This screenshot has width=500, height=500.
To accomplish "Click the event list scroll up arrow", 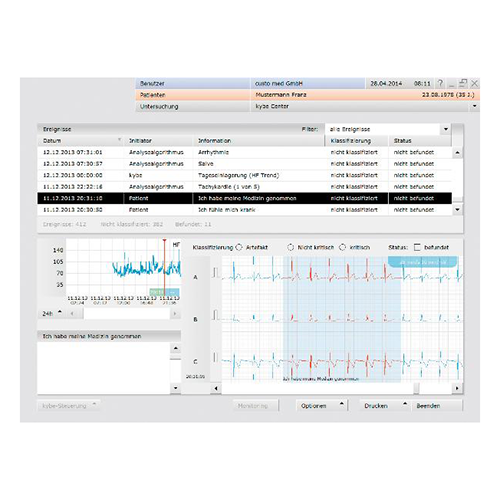I will tap(457, 153).
